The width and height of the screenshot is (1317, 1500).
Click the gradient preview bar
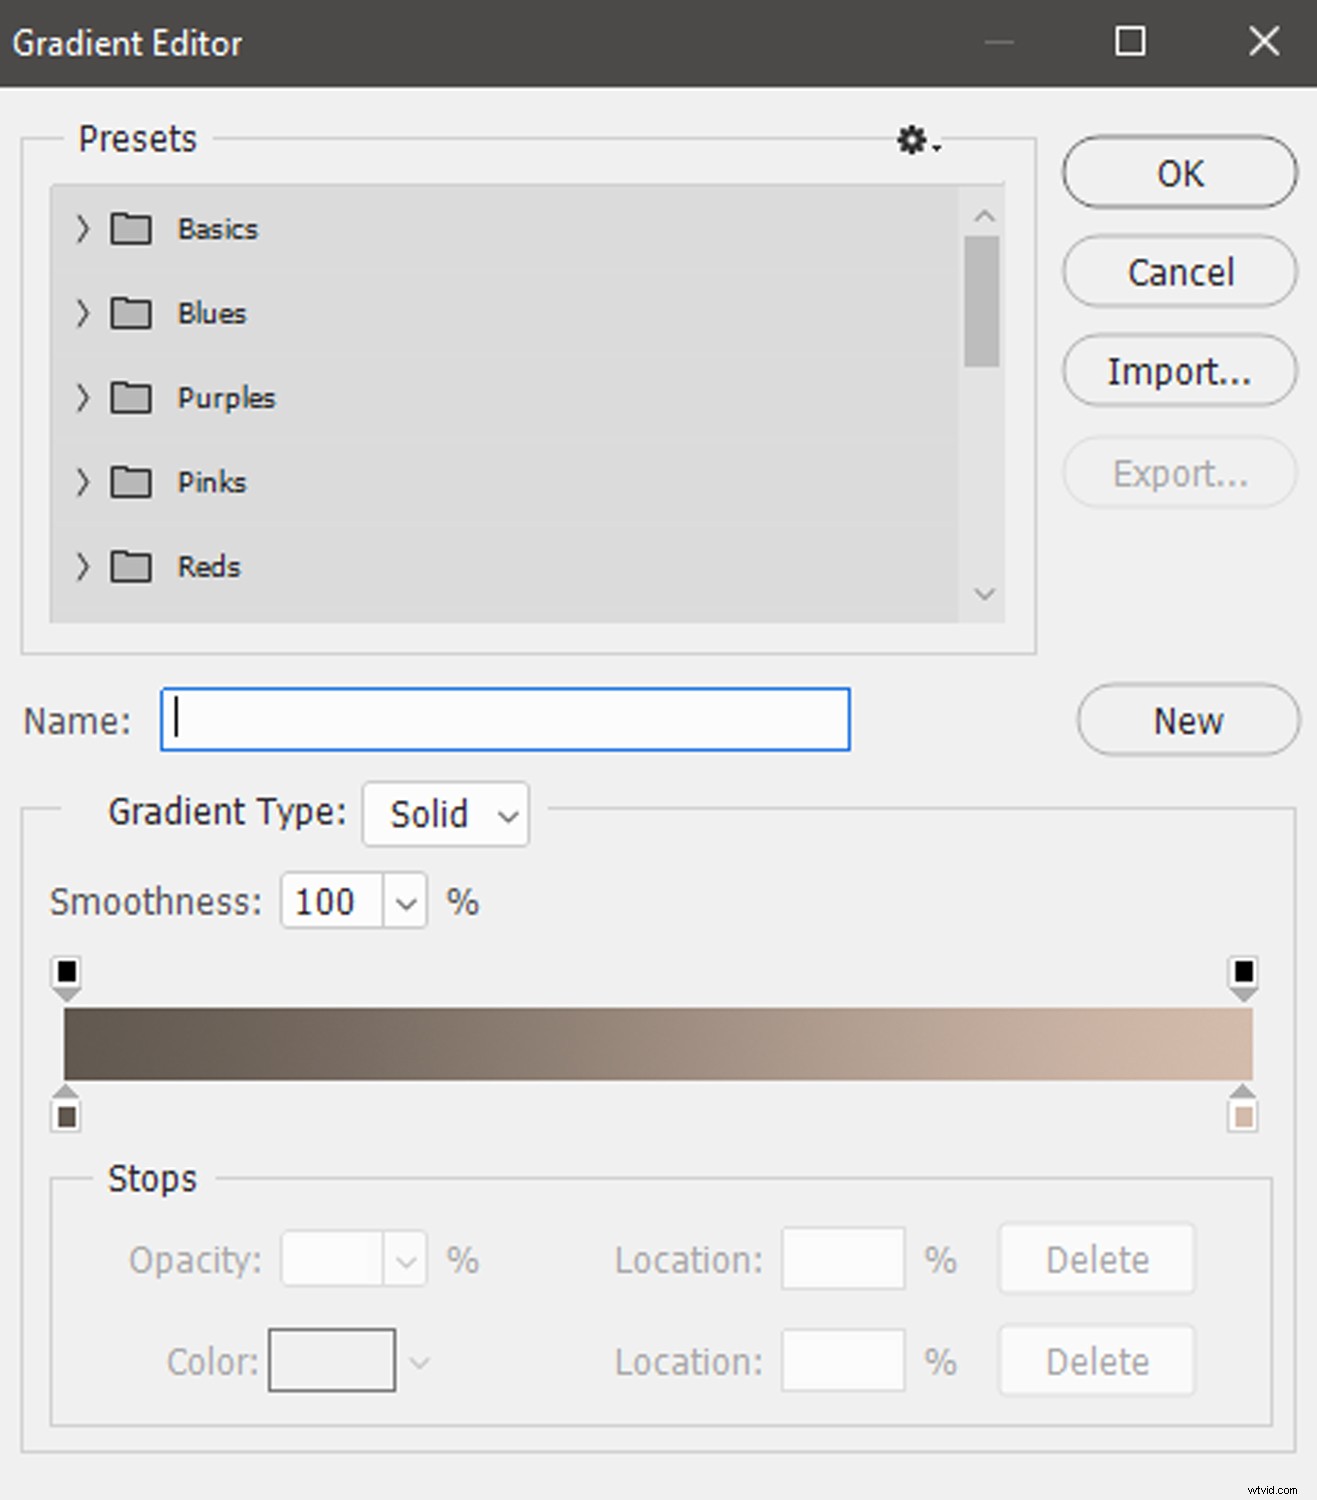(x=658, y=1044)
